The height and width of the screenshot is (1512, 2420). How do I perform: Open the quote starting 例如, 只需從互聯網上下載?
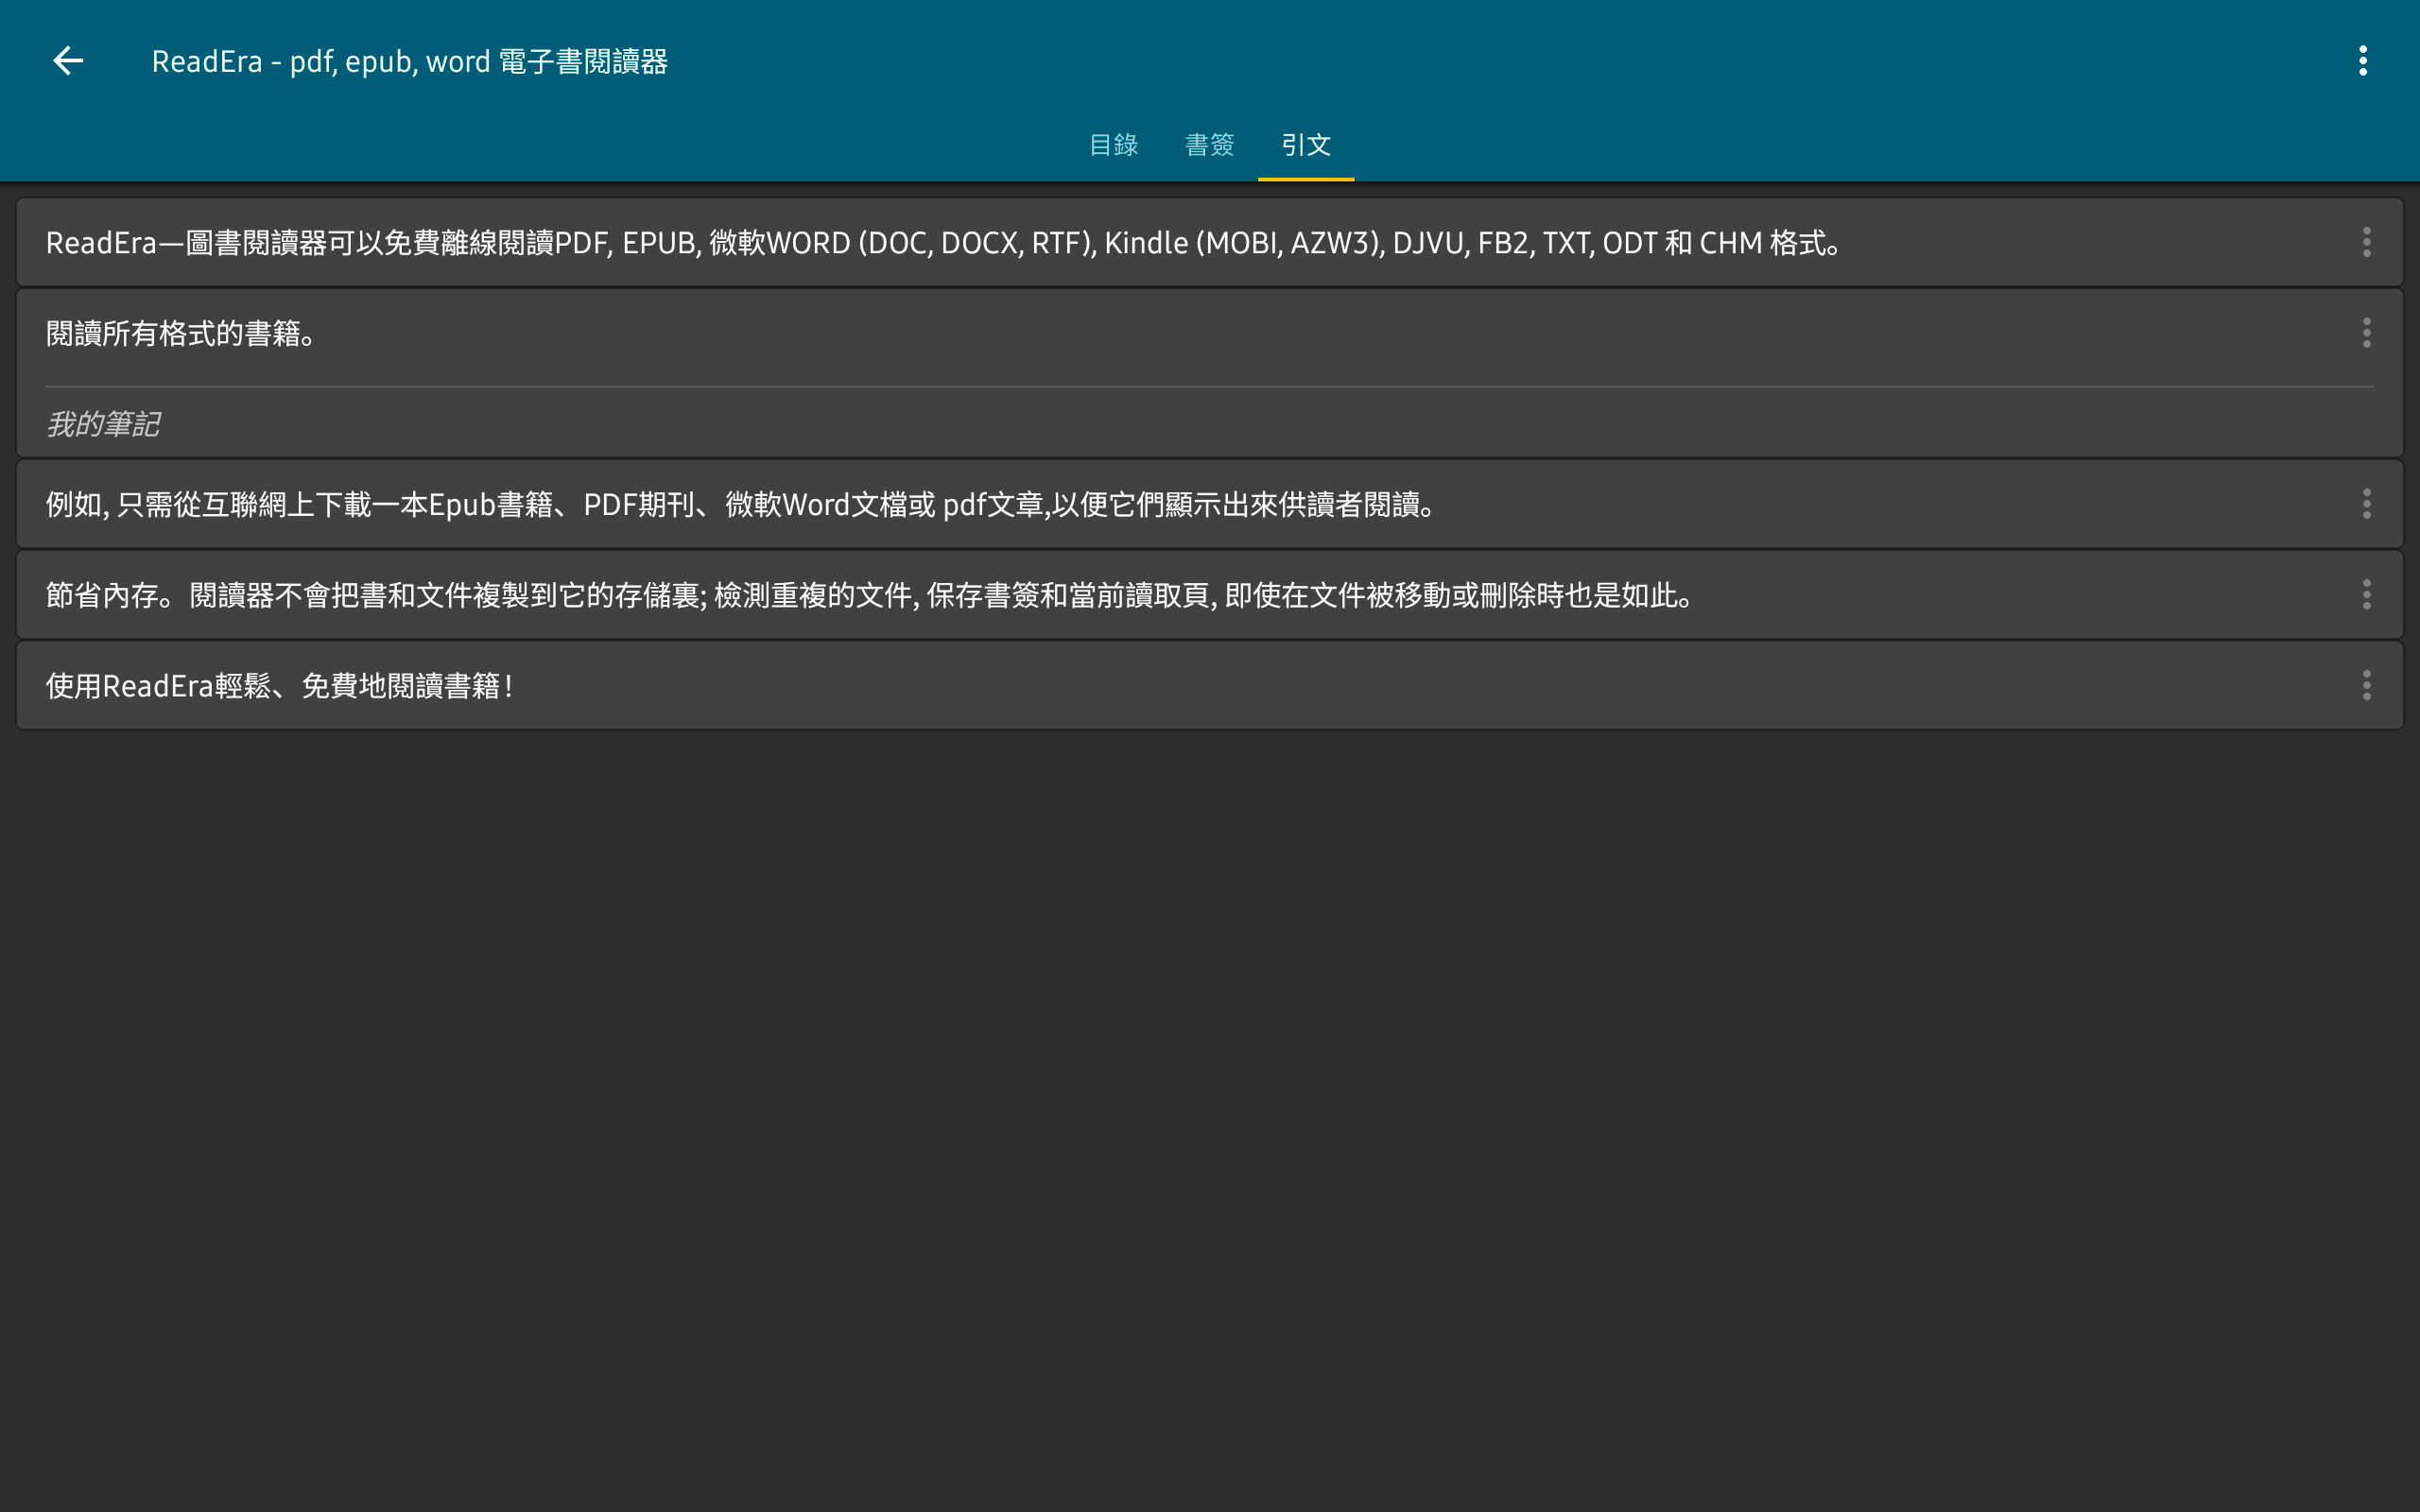pos(1209,504)
